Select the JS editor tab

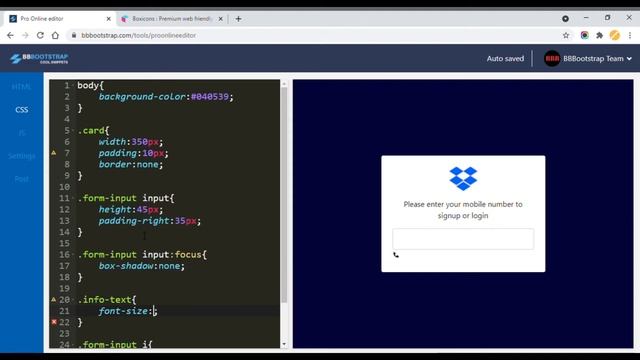pos(22,133)
